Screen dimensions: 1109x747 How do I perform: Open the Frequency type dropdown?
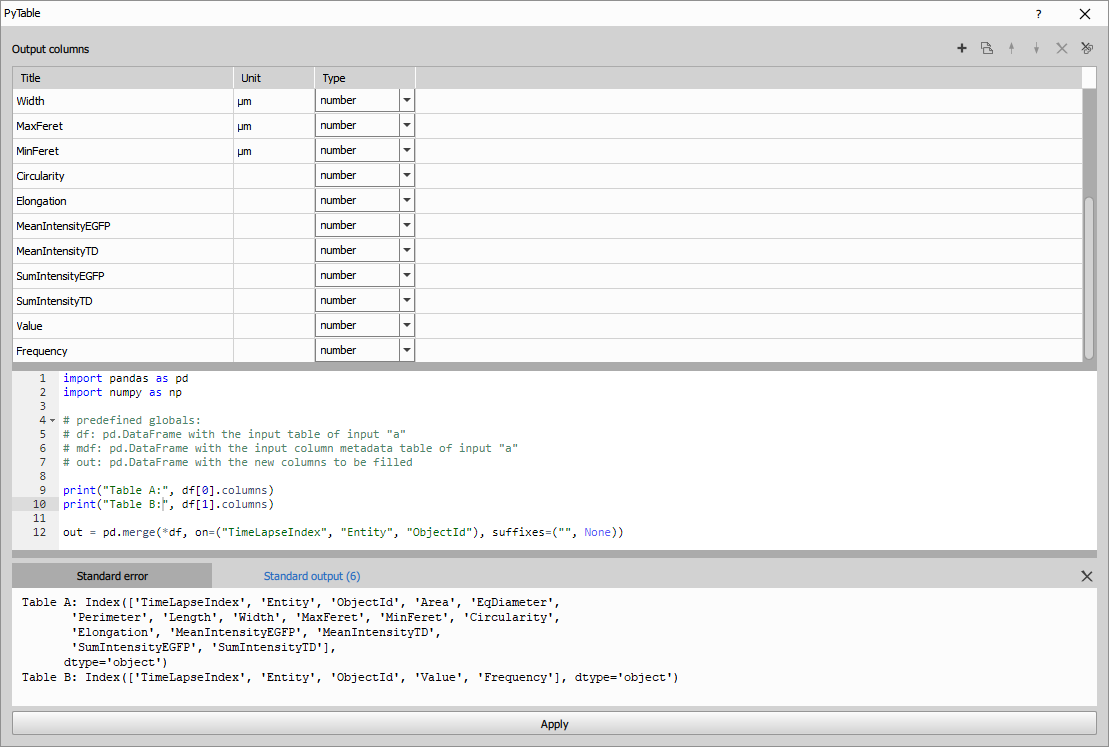point(406,349)
